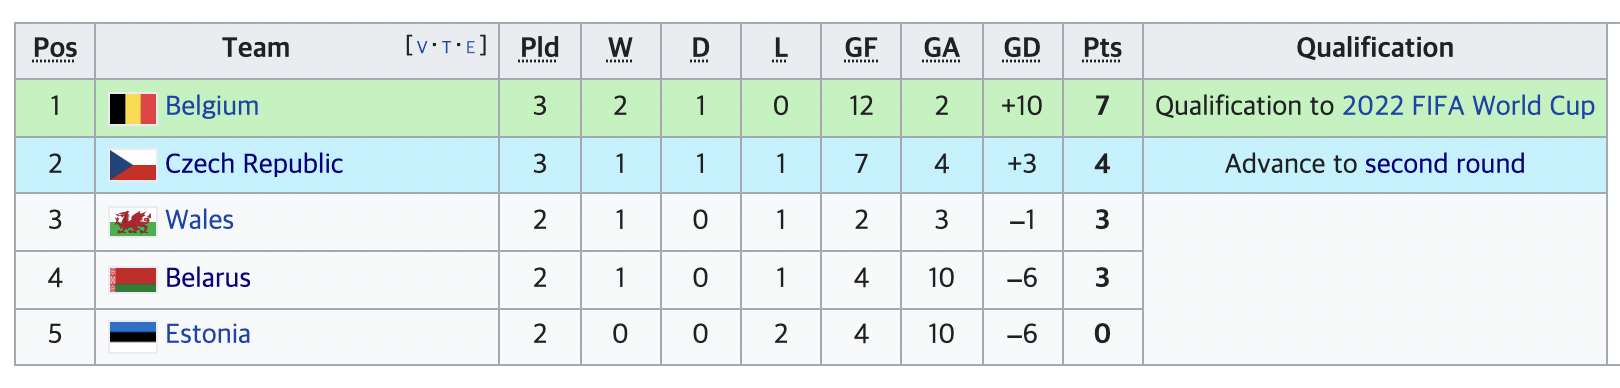Click the GF column header abbreviation
The width and height of the screenshot is (1620, 388).
(861, 48)
